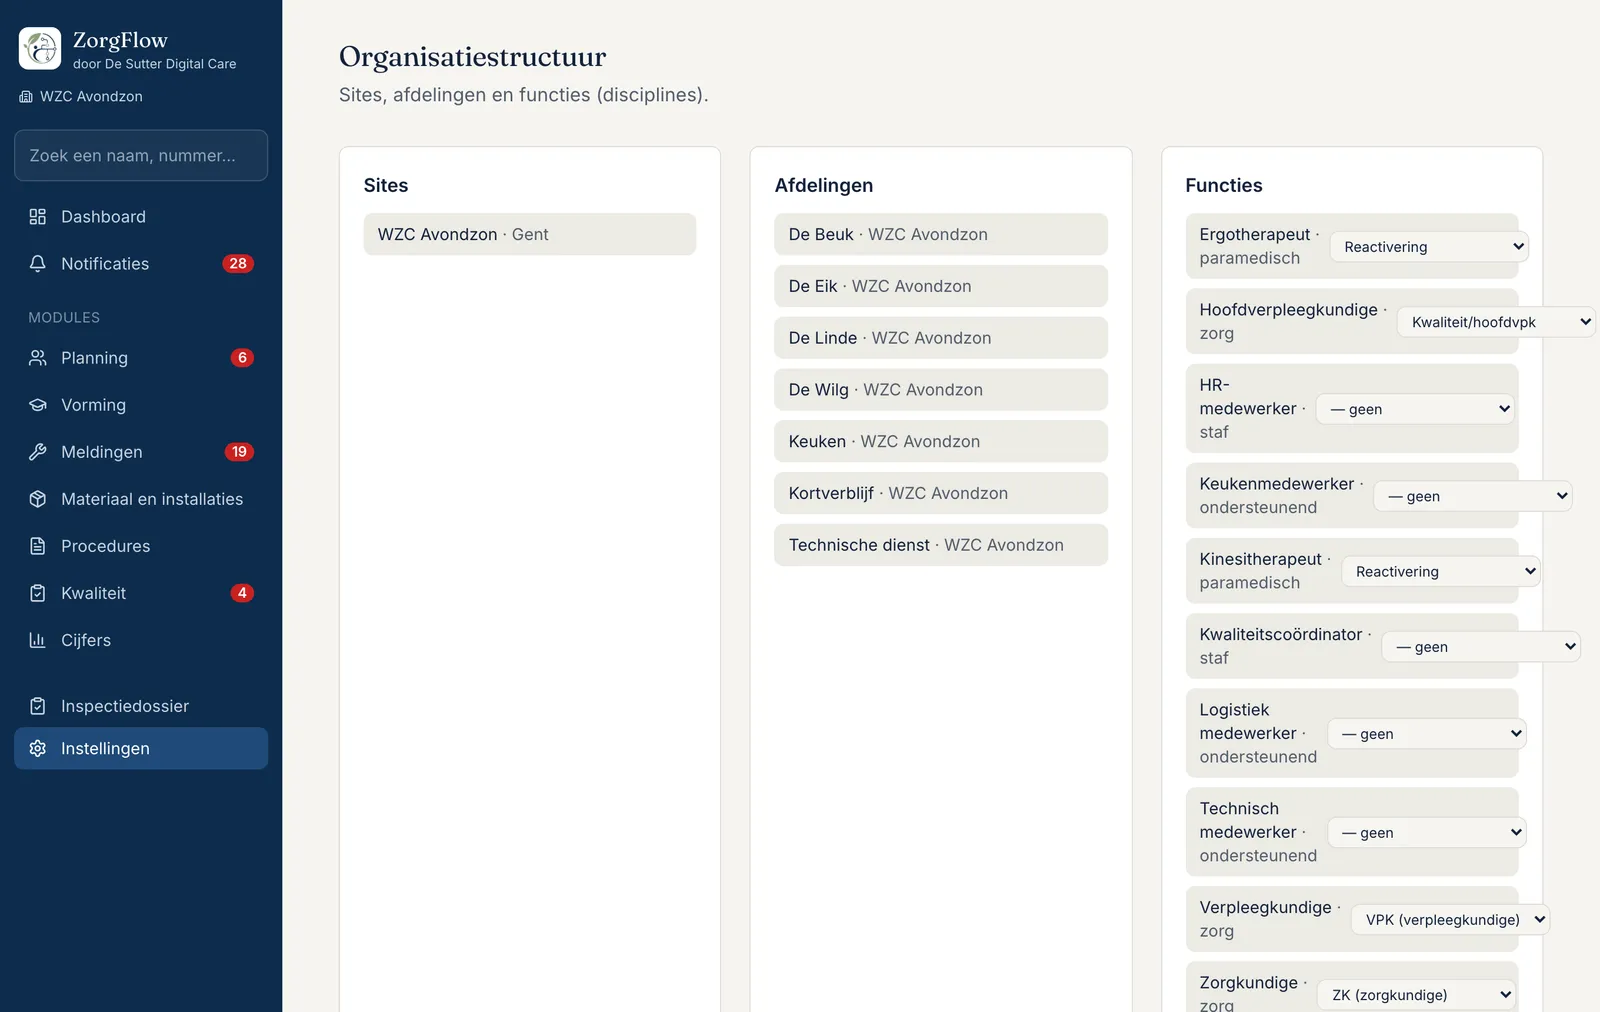
Task: Click the 'Sites' column heading
Action: tap(386, 185)
